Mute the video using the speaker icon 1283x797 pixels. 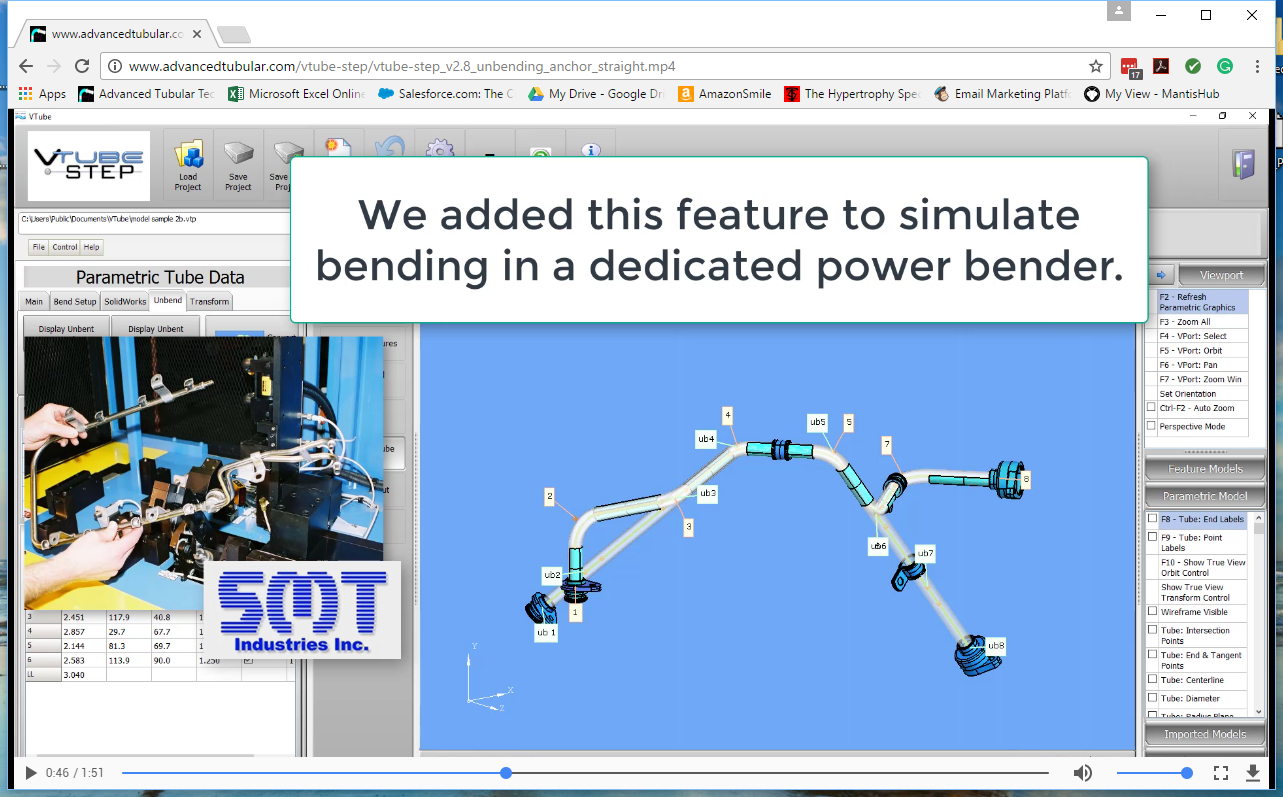click(1083, 773)
